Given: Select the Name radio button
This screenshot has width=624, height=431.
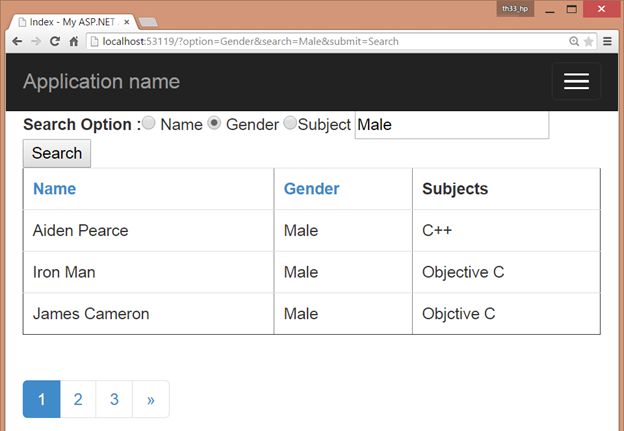Looking at the screenshot, I should point(149,123).
